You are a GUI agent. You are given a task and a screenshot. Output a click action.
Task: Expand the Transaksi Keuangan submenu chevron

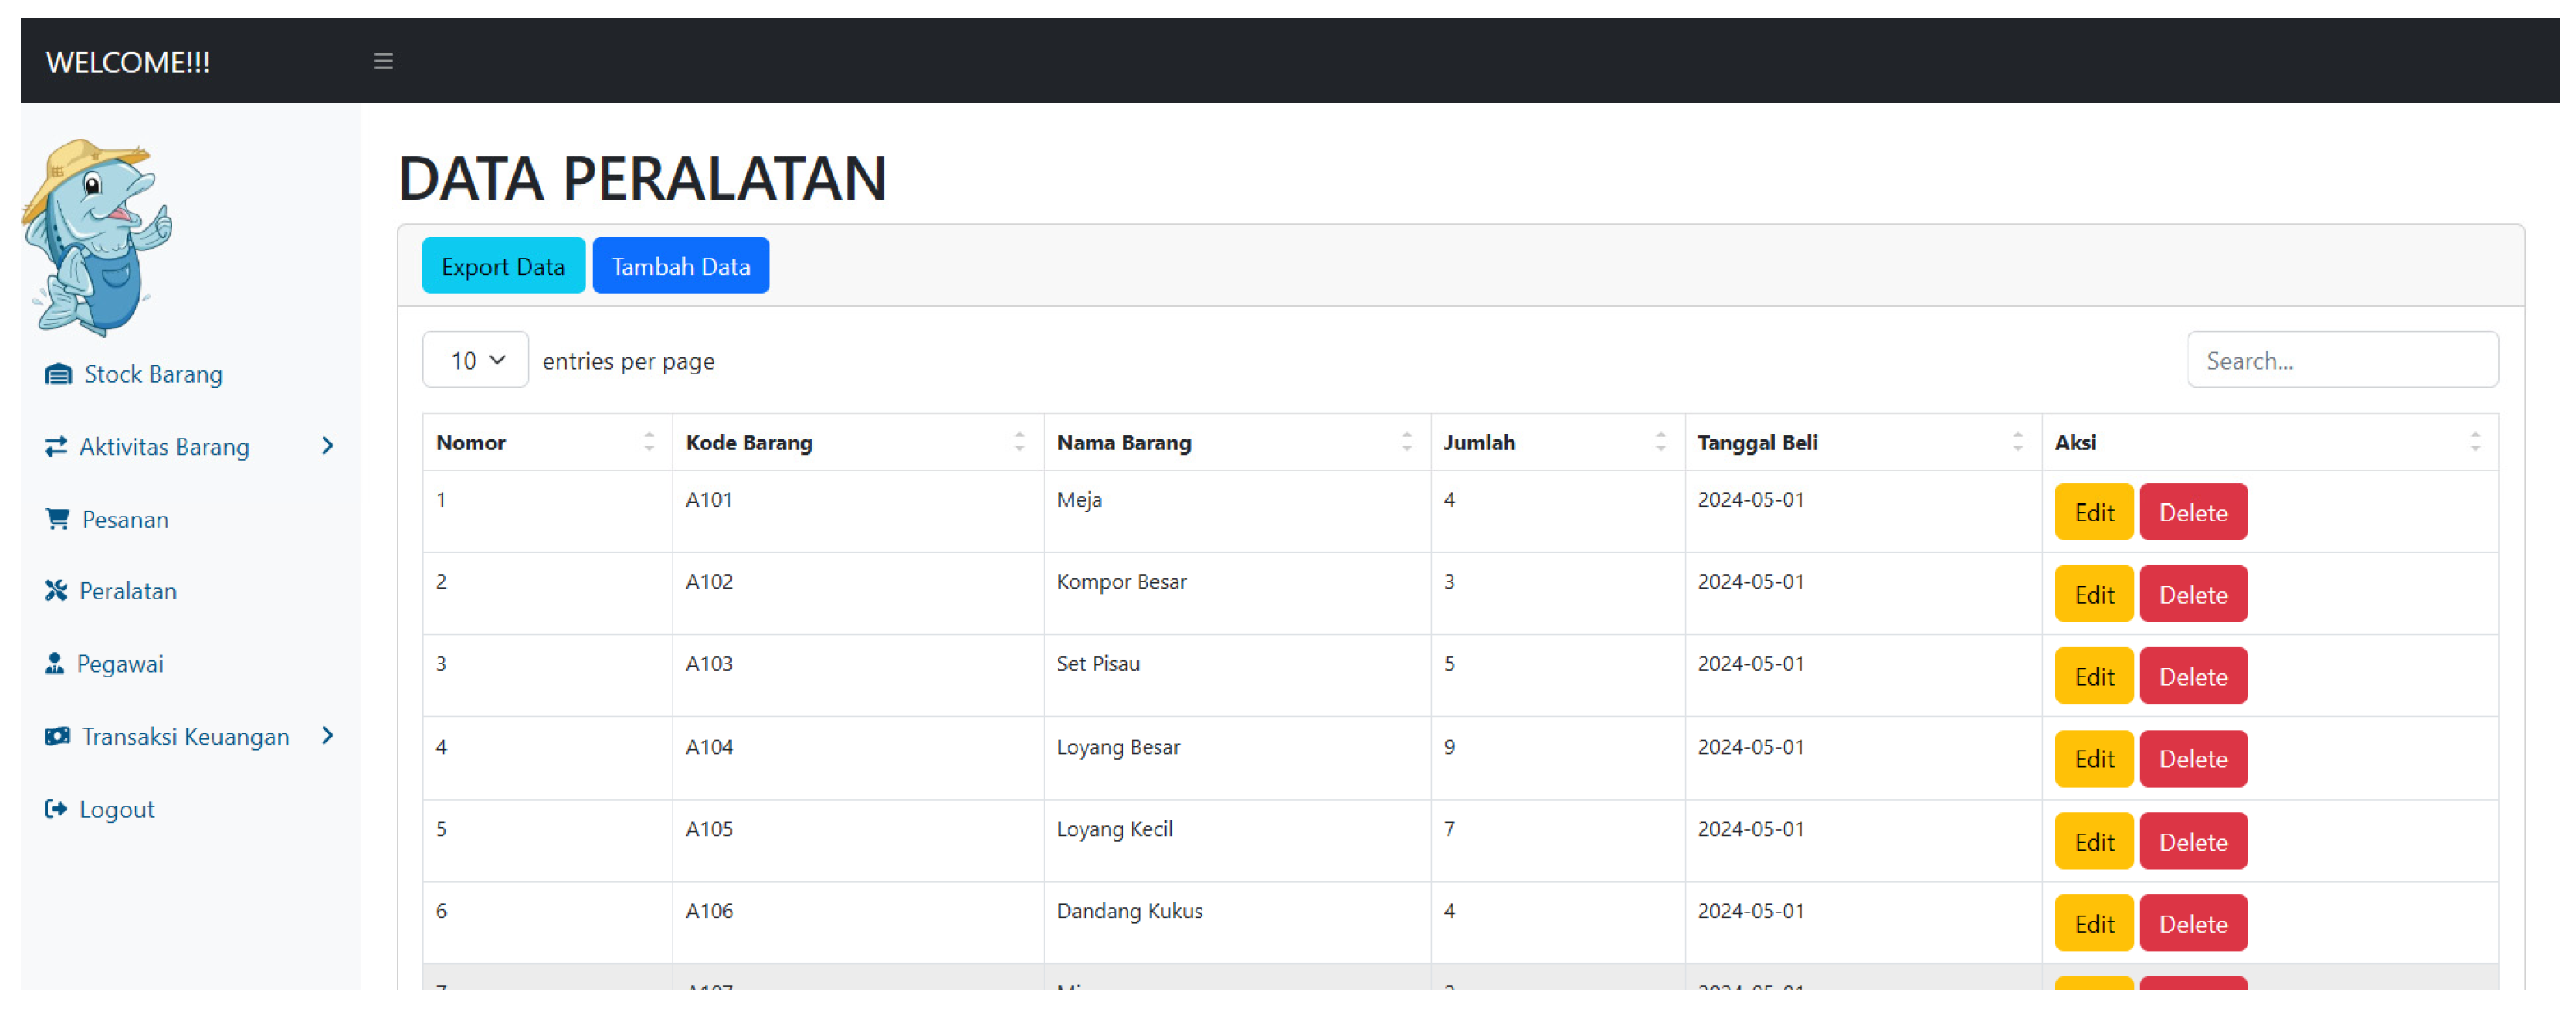(x=327, y=736)
